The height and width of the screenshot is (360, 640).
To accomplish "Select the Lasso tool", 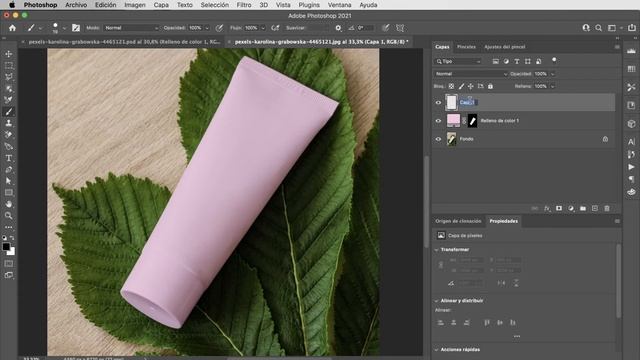I will [9, 77].
